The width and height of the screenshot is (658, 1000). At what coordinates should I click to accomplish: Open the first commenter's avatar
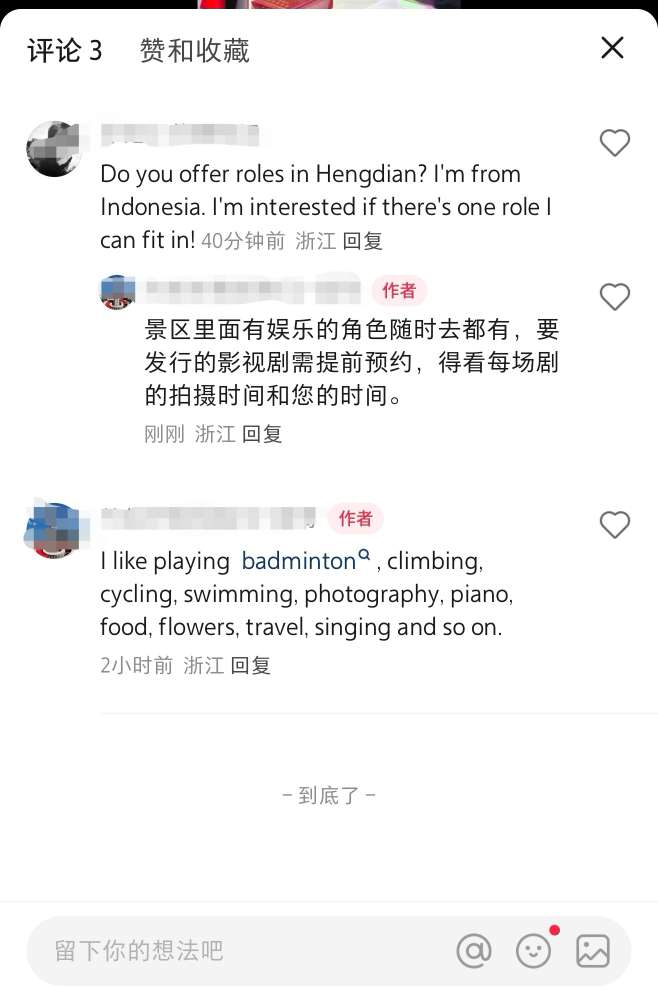pyautogui.click(x=54, y=149)
